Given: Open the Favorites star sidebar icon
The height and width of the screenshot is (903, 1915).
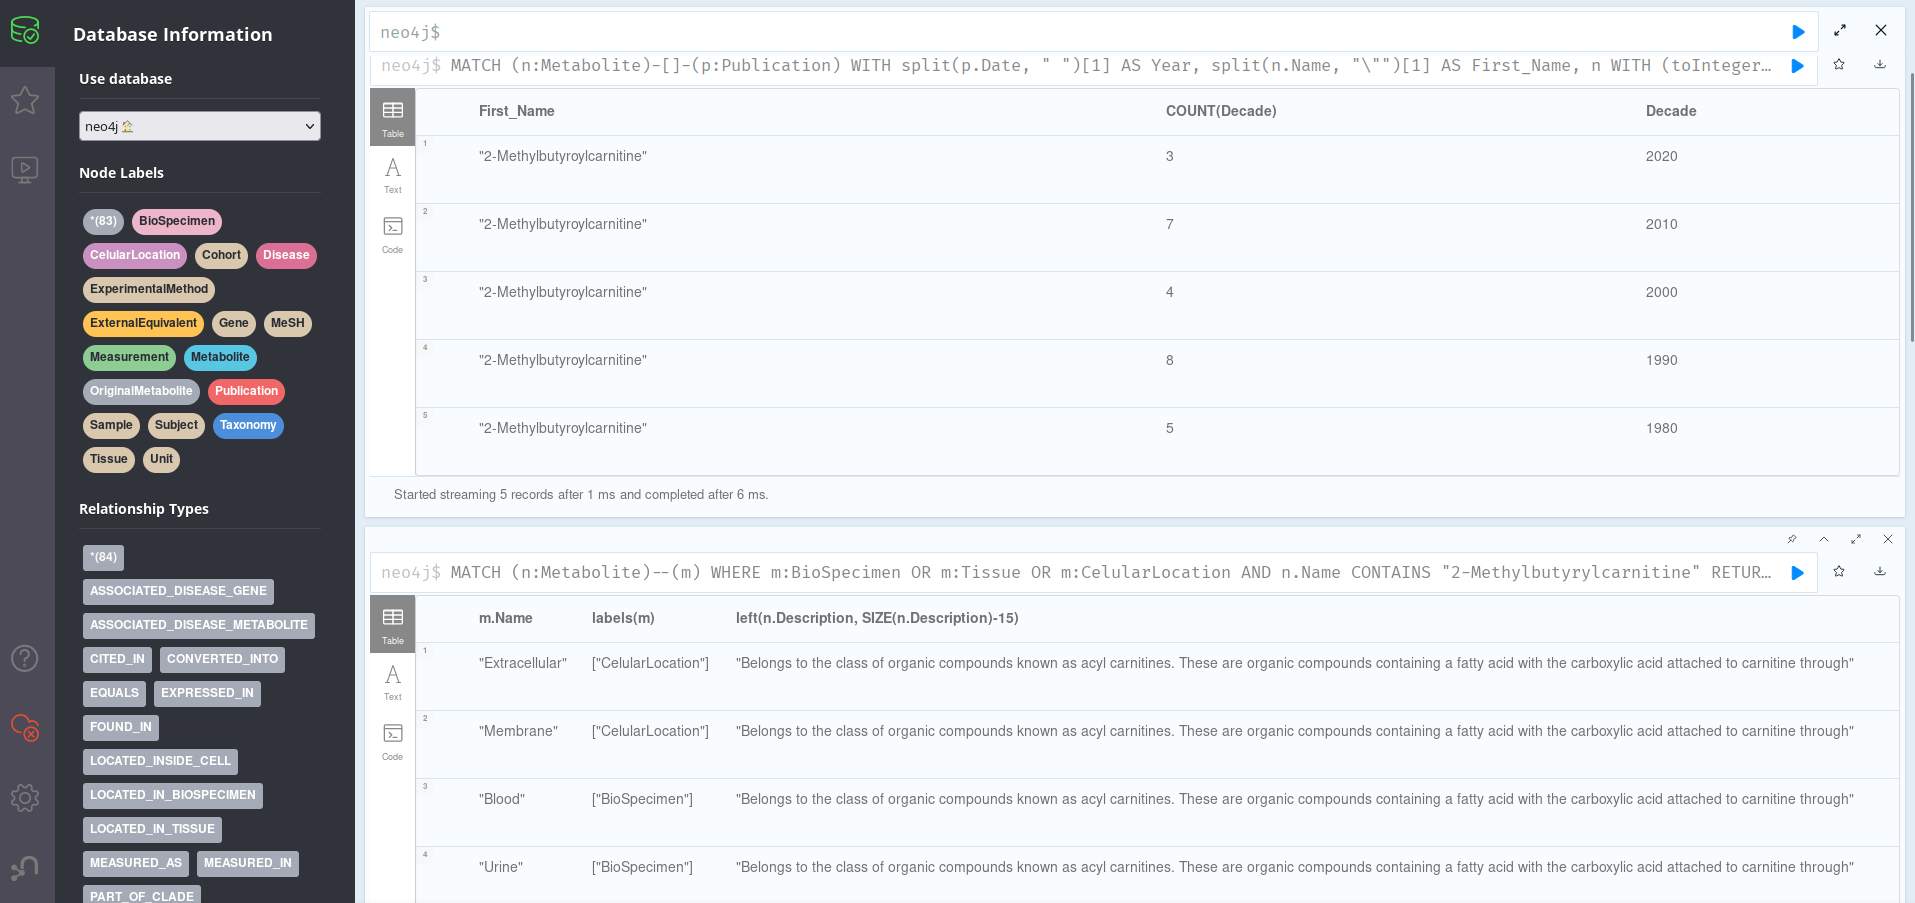Looking at the screenshot, I should [25, 100].
